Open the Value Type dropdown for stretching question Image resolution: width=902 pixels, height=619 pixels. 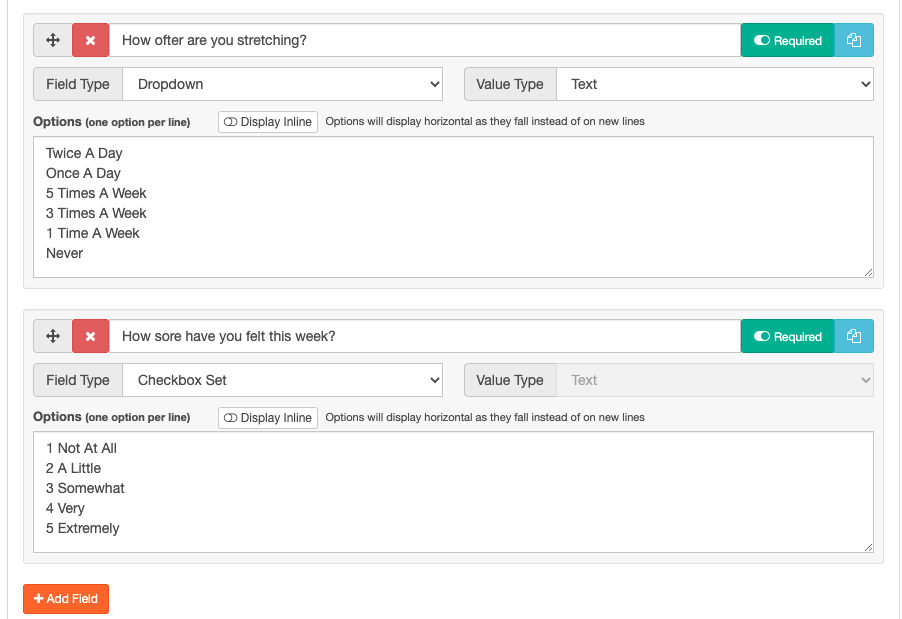coord(714,85)
